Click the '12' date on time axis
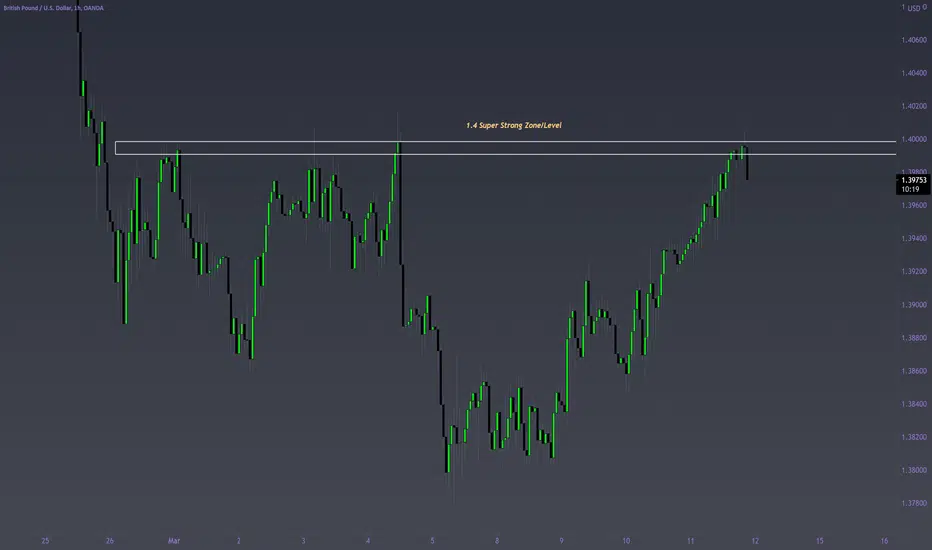932x550 pixels. click(x=755, y=540)
